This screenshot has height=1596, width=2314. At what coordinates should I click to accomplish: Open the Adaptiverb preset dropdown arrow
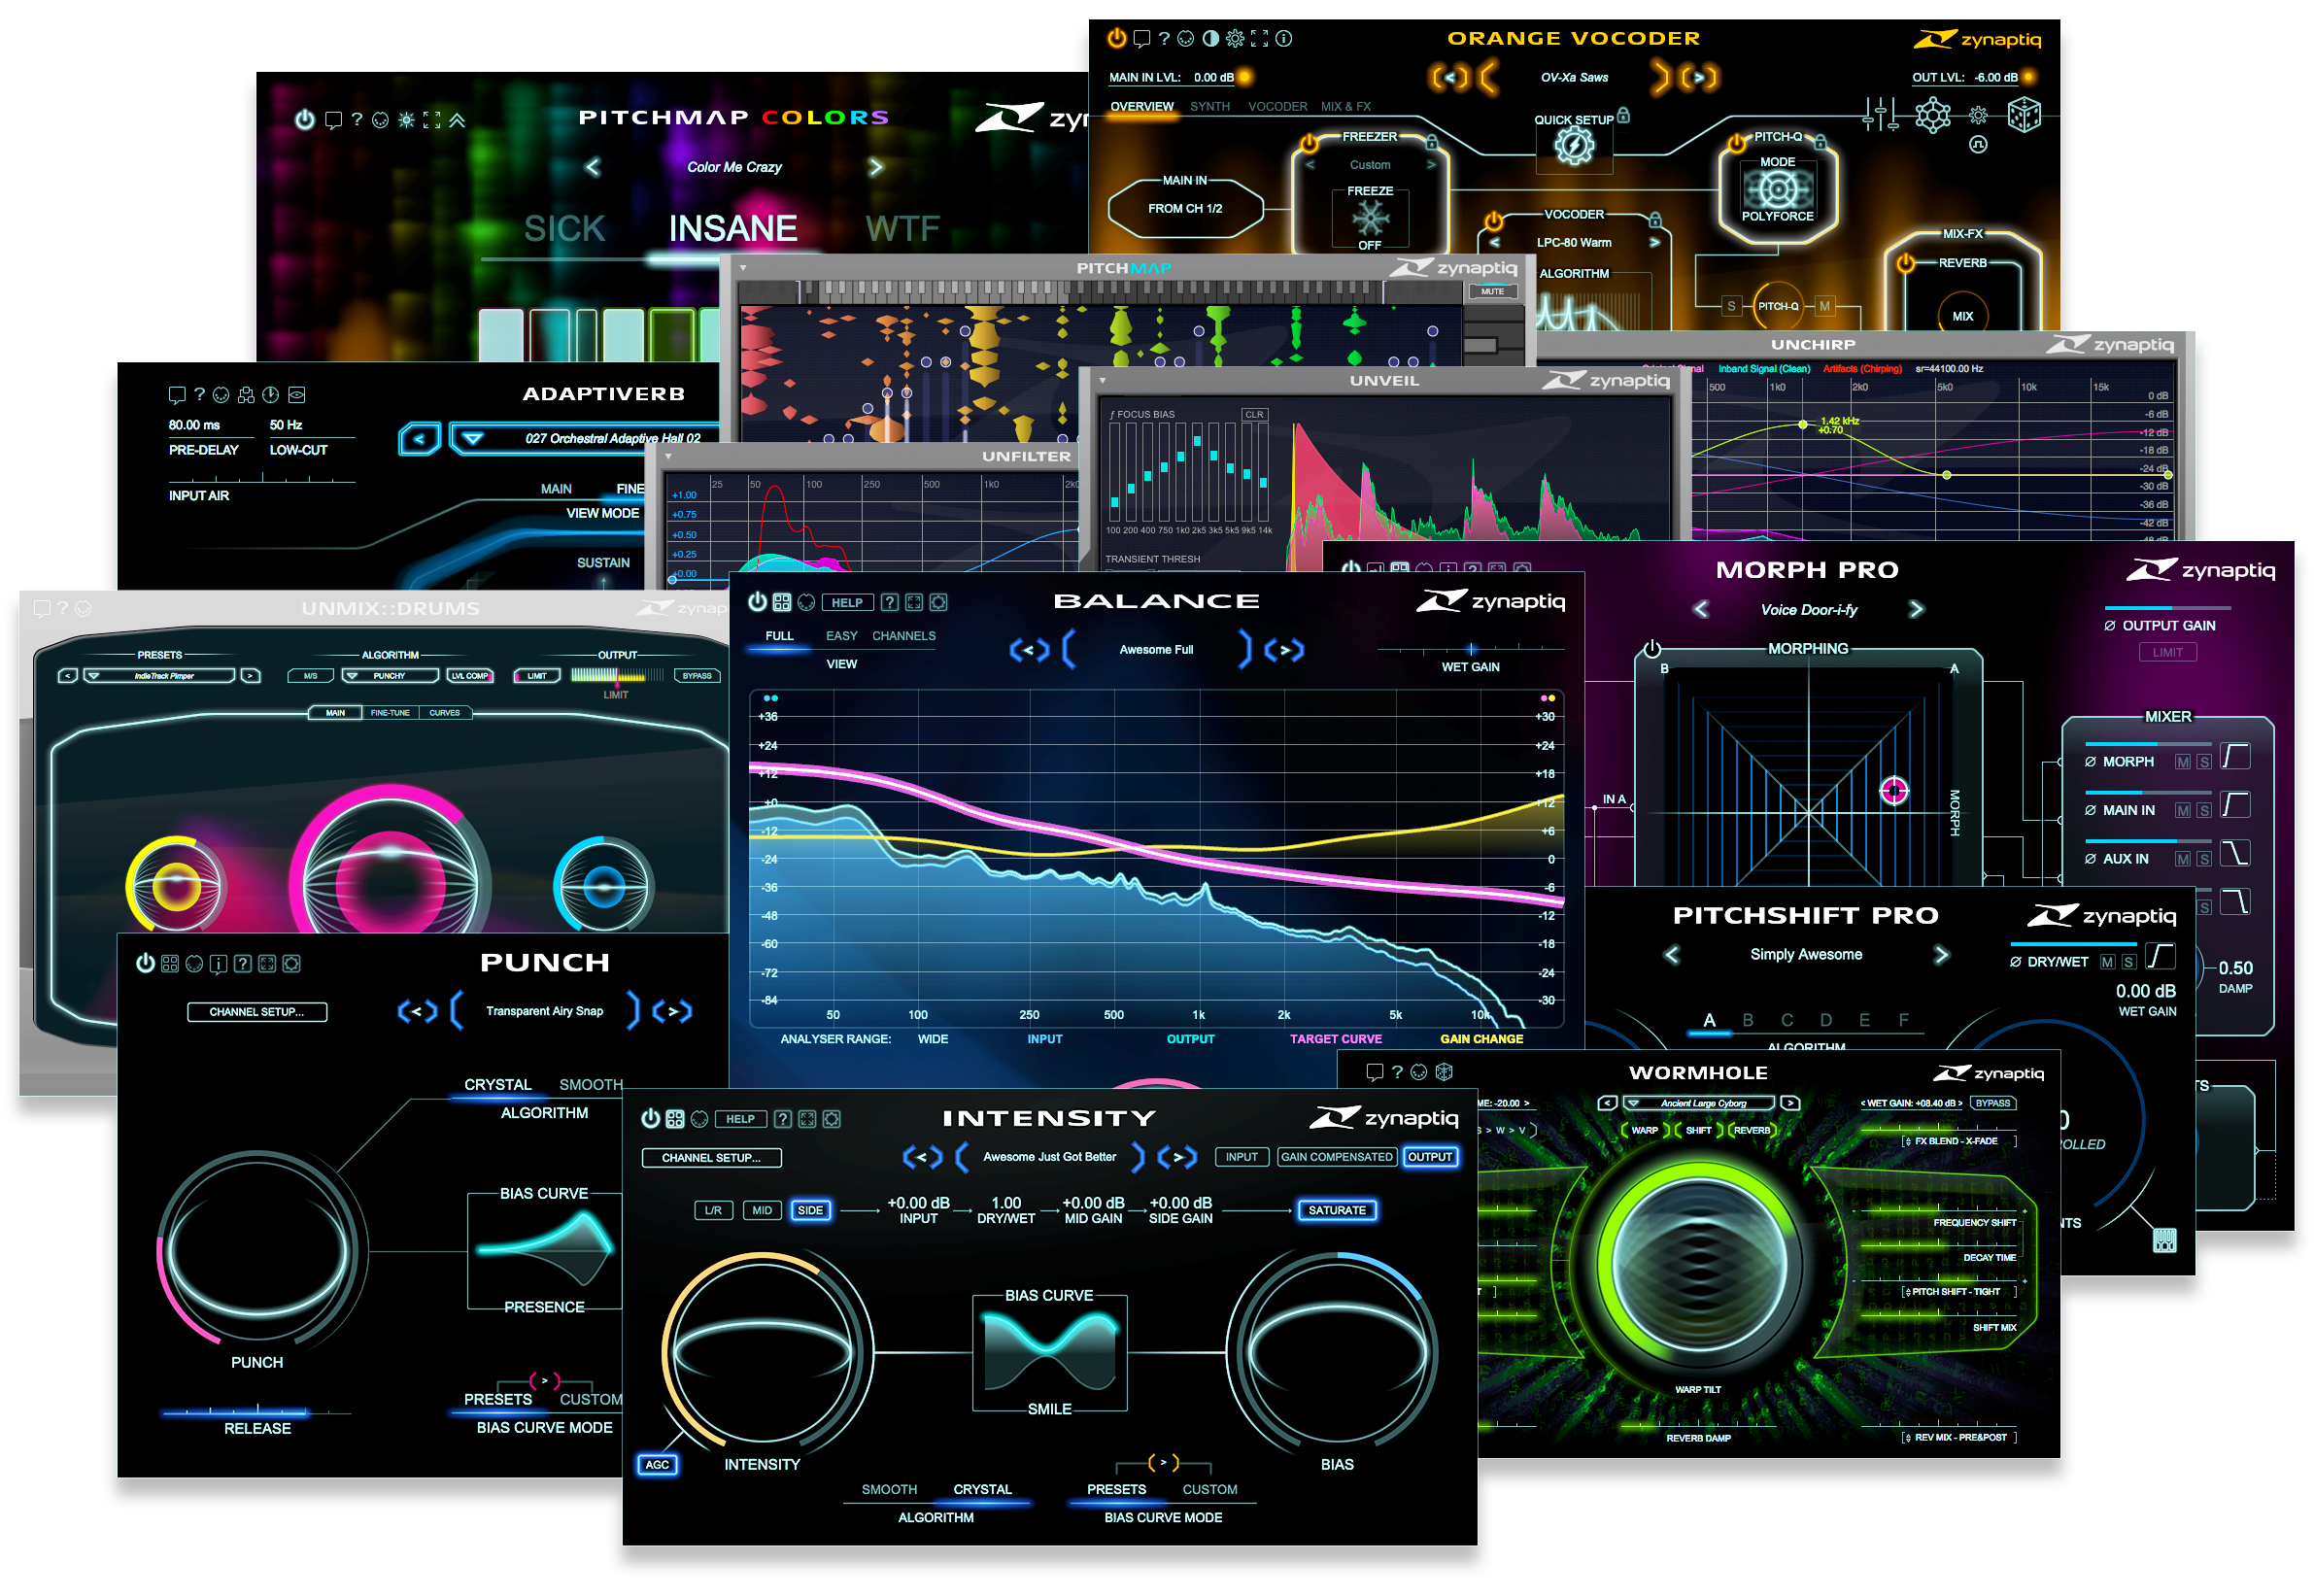(473, 439)
